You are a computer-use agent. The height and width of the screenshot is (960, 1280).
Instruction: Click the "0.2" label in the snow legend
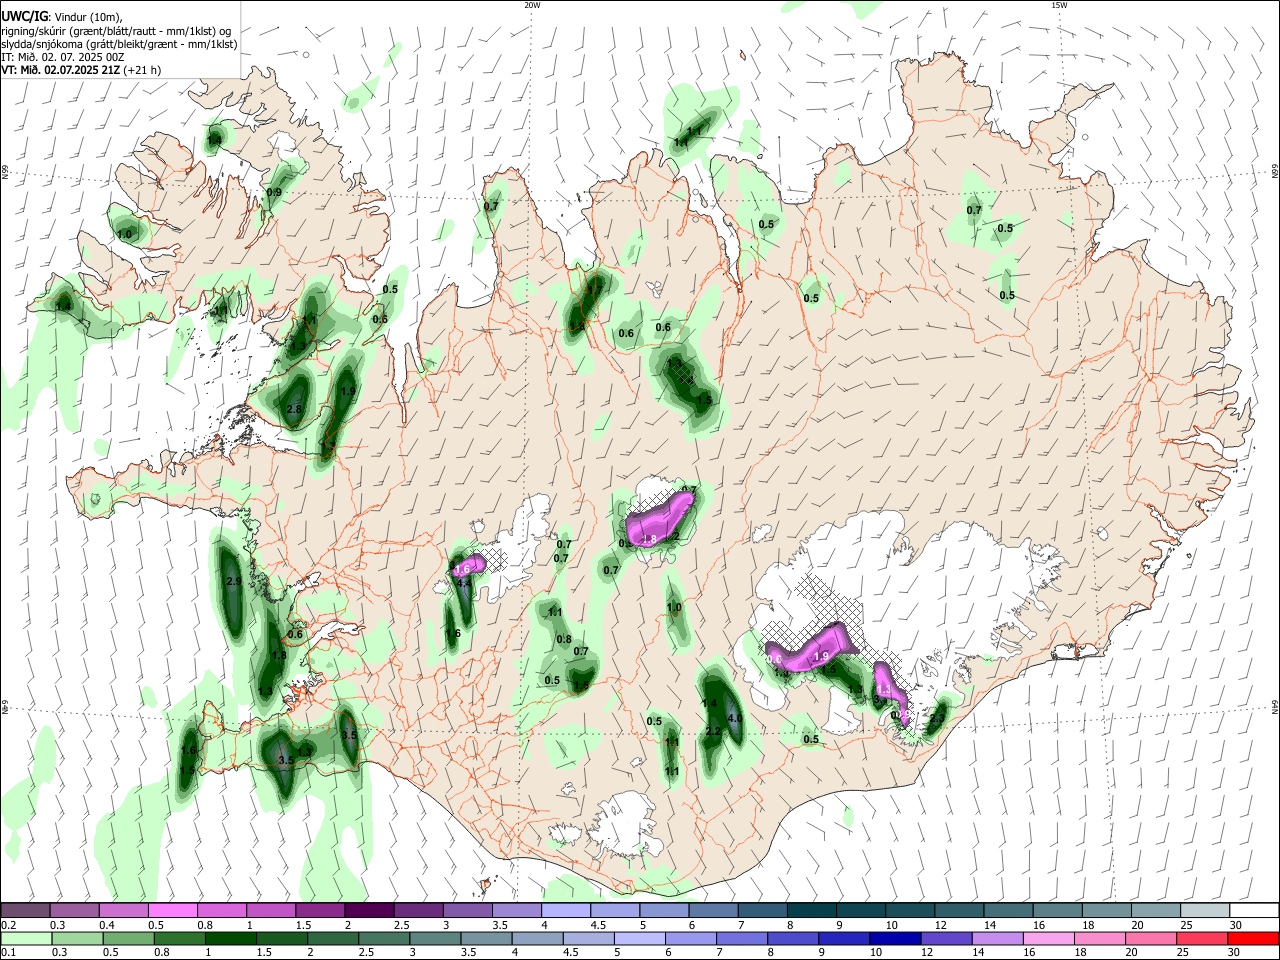[8, 925]
